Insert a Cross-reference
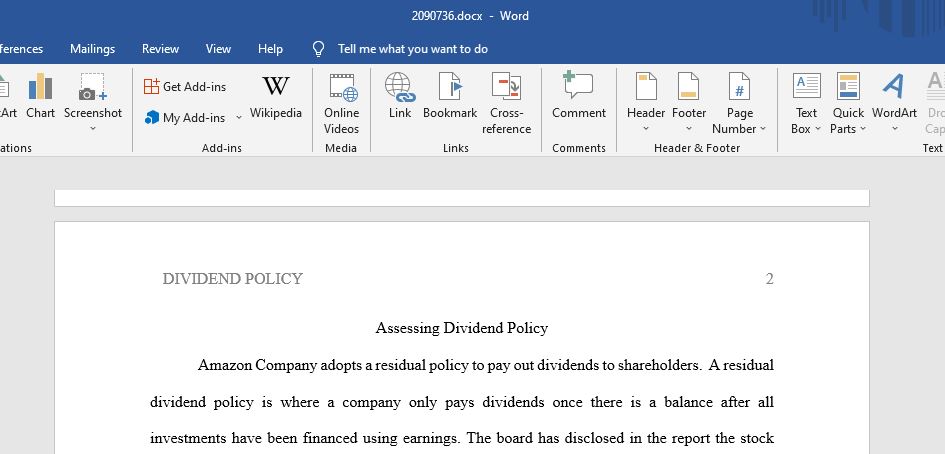 tap(506, 104)
